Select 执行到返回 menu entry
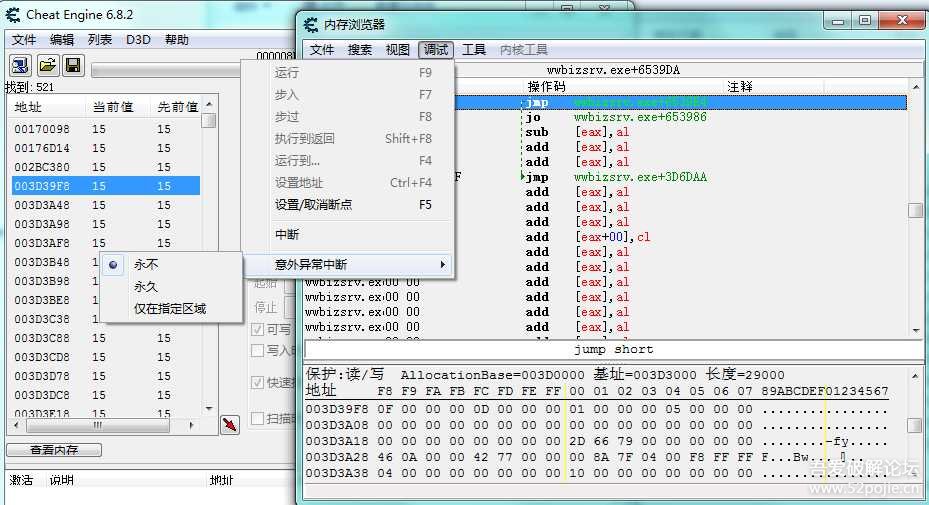The image size is (929, 505). tap(348, 139)
